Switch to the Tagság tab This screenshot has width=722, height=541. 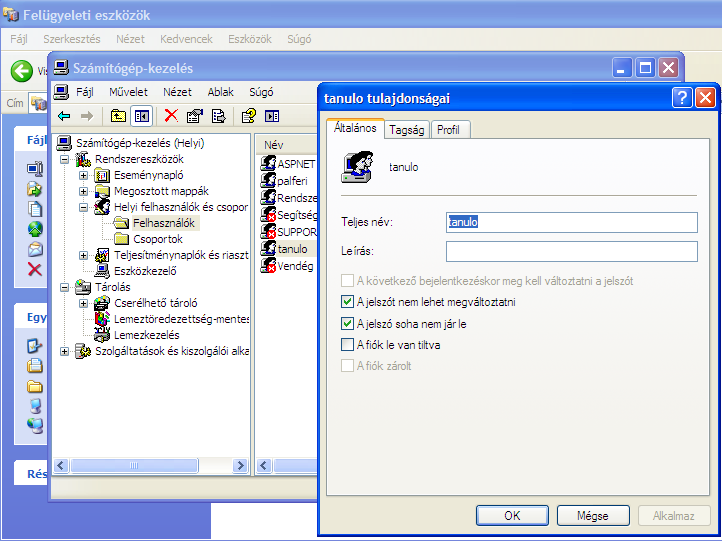coord(406,130)
